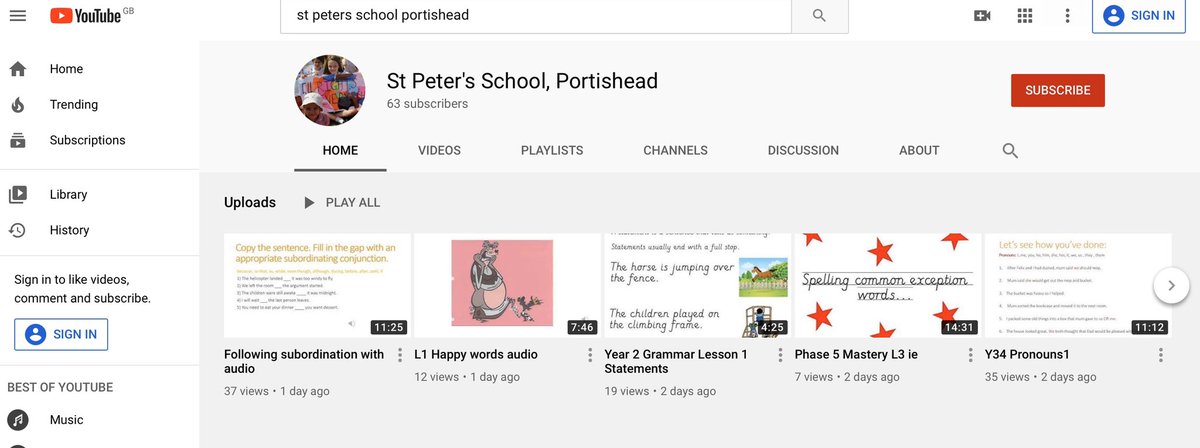The width and height of the screenshot is (1200, 448).
Task: Click the 35 views • 2 days ago text
Action: point(1041,377)
